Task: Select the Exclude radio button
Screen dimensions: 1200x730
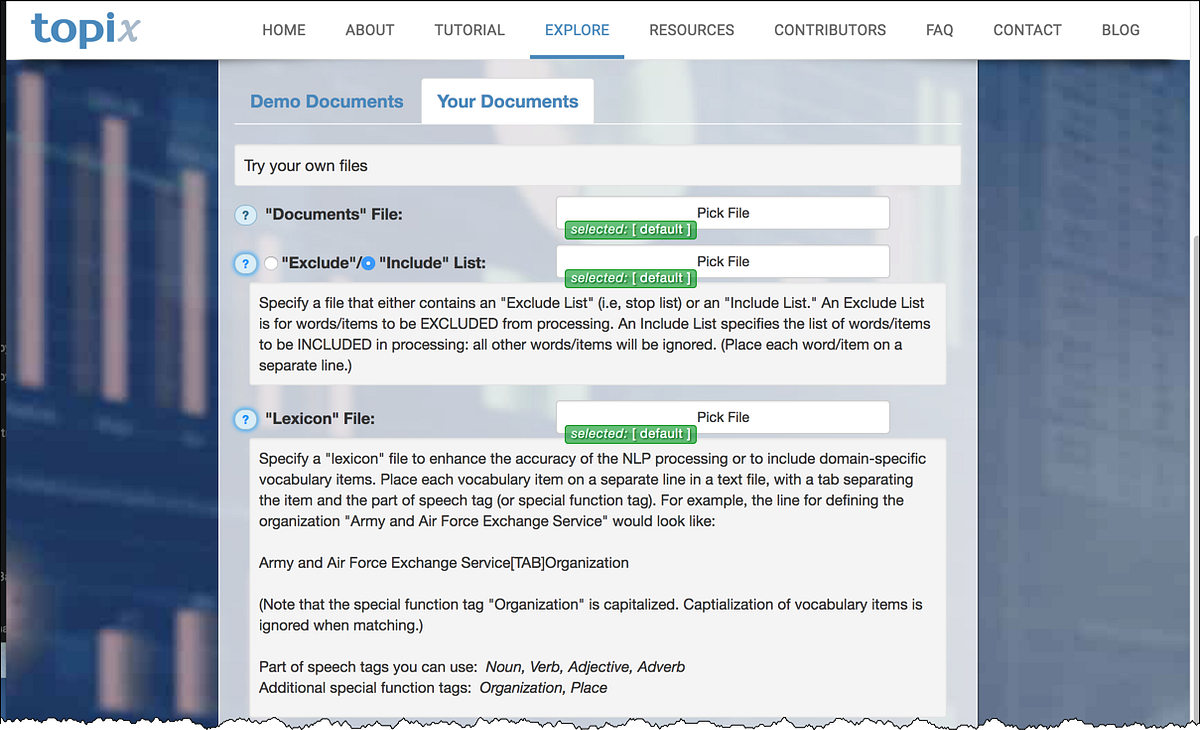Action: 271,262
